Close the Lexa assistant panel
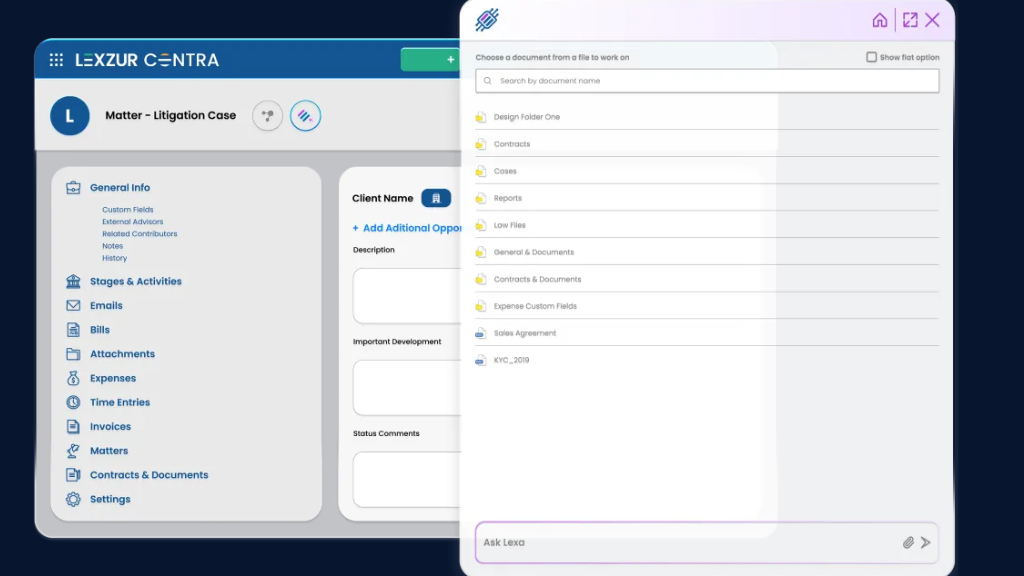 pyautogui.click(x=932, y=20)
